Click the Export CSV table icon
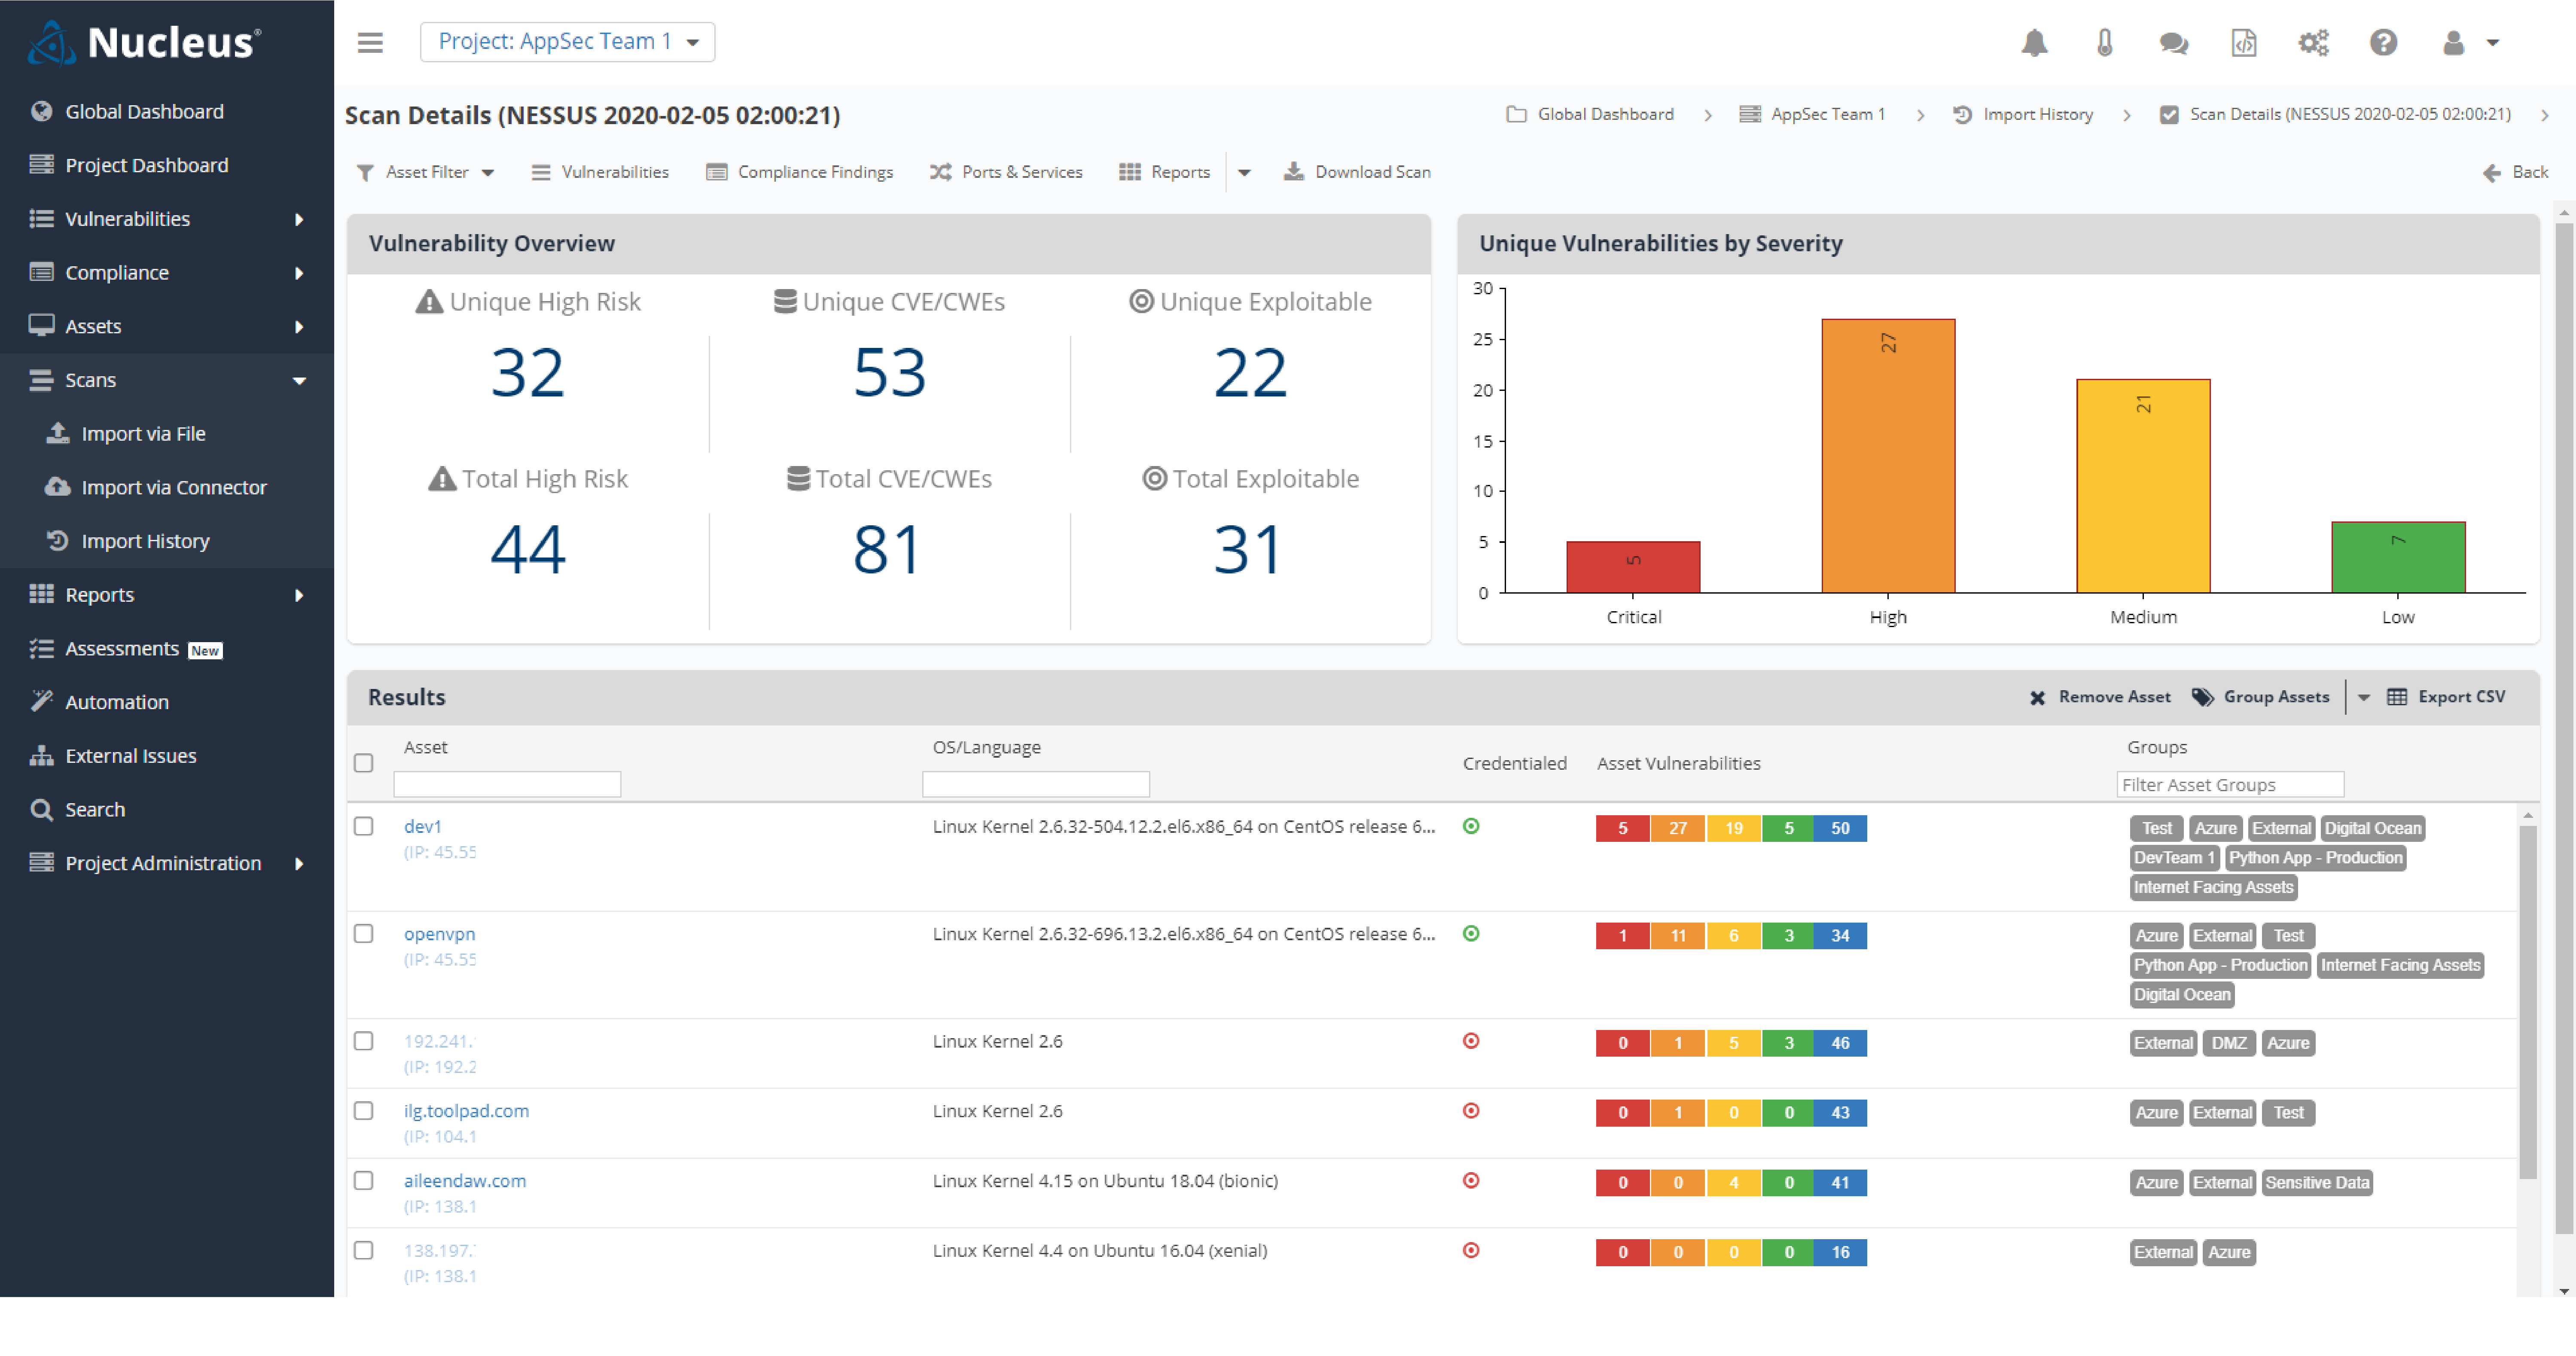 pos(2396,697)
